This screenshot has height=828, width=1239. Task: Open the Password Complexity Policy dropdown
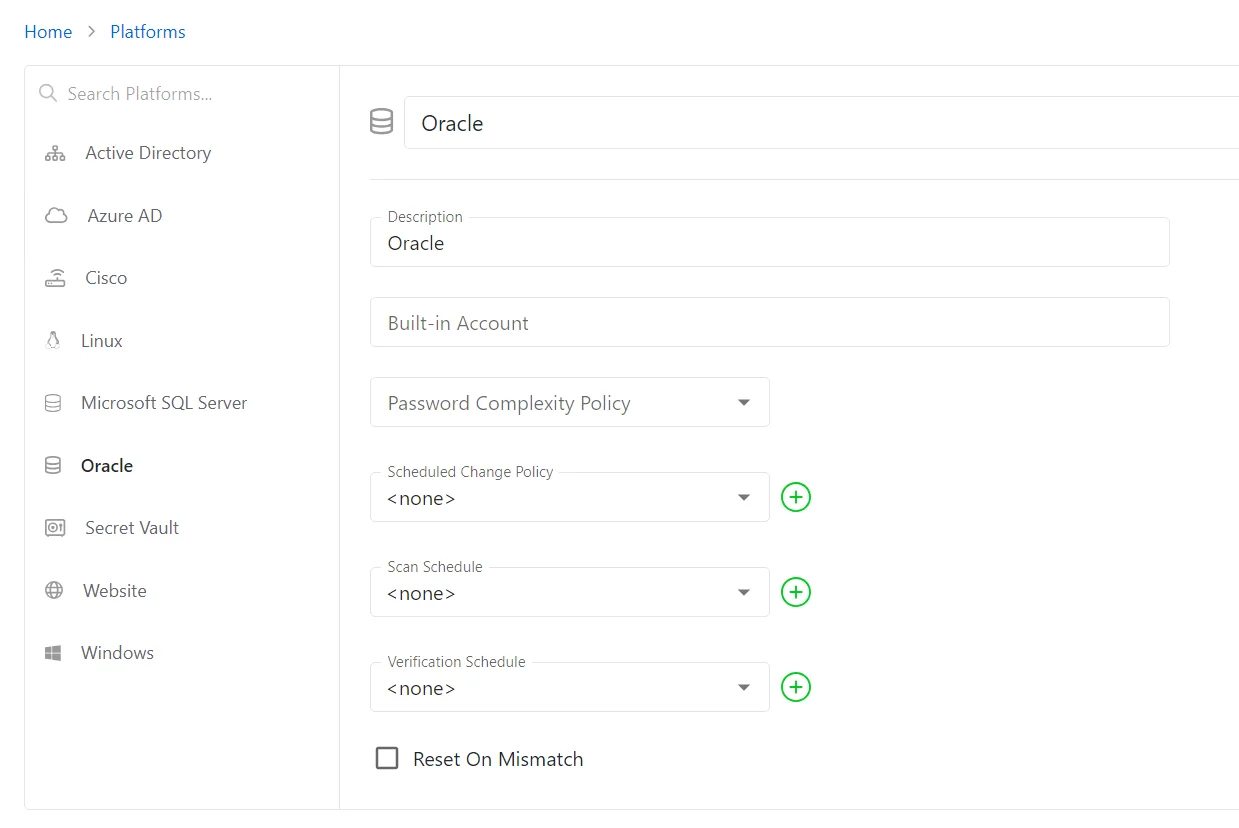tap(743, 402)
